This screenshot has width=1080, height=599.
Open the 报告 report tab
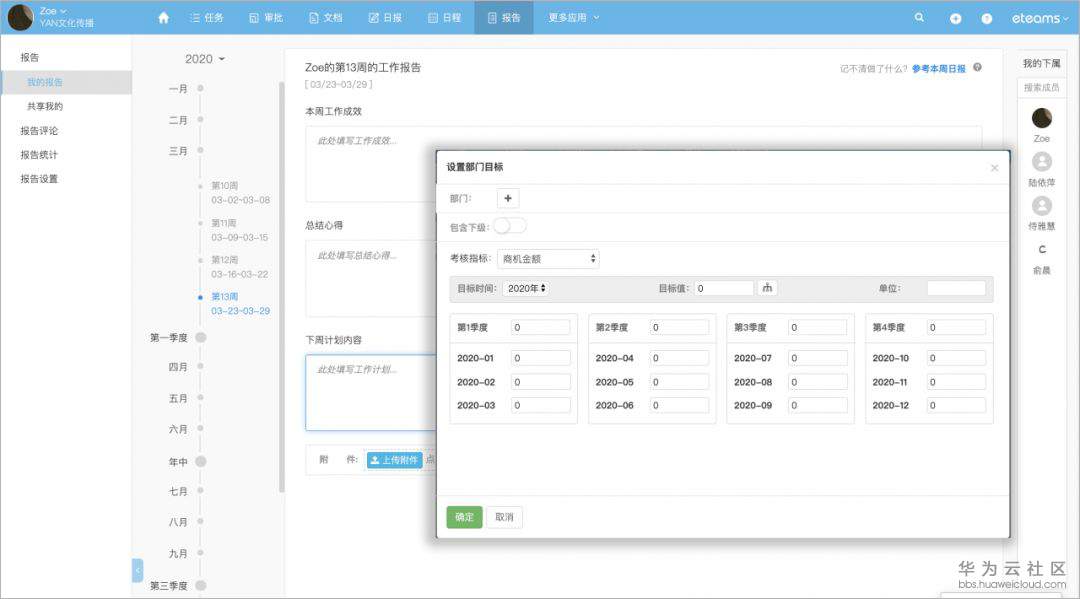pyautogui.click(x=503, y=18)
